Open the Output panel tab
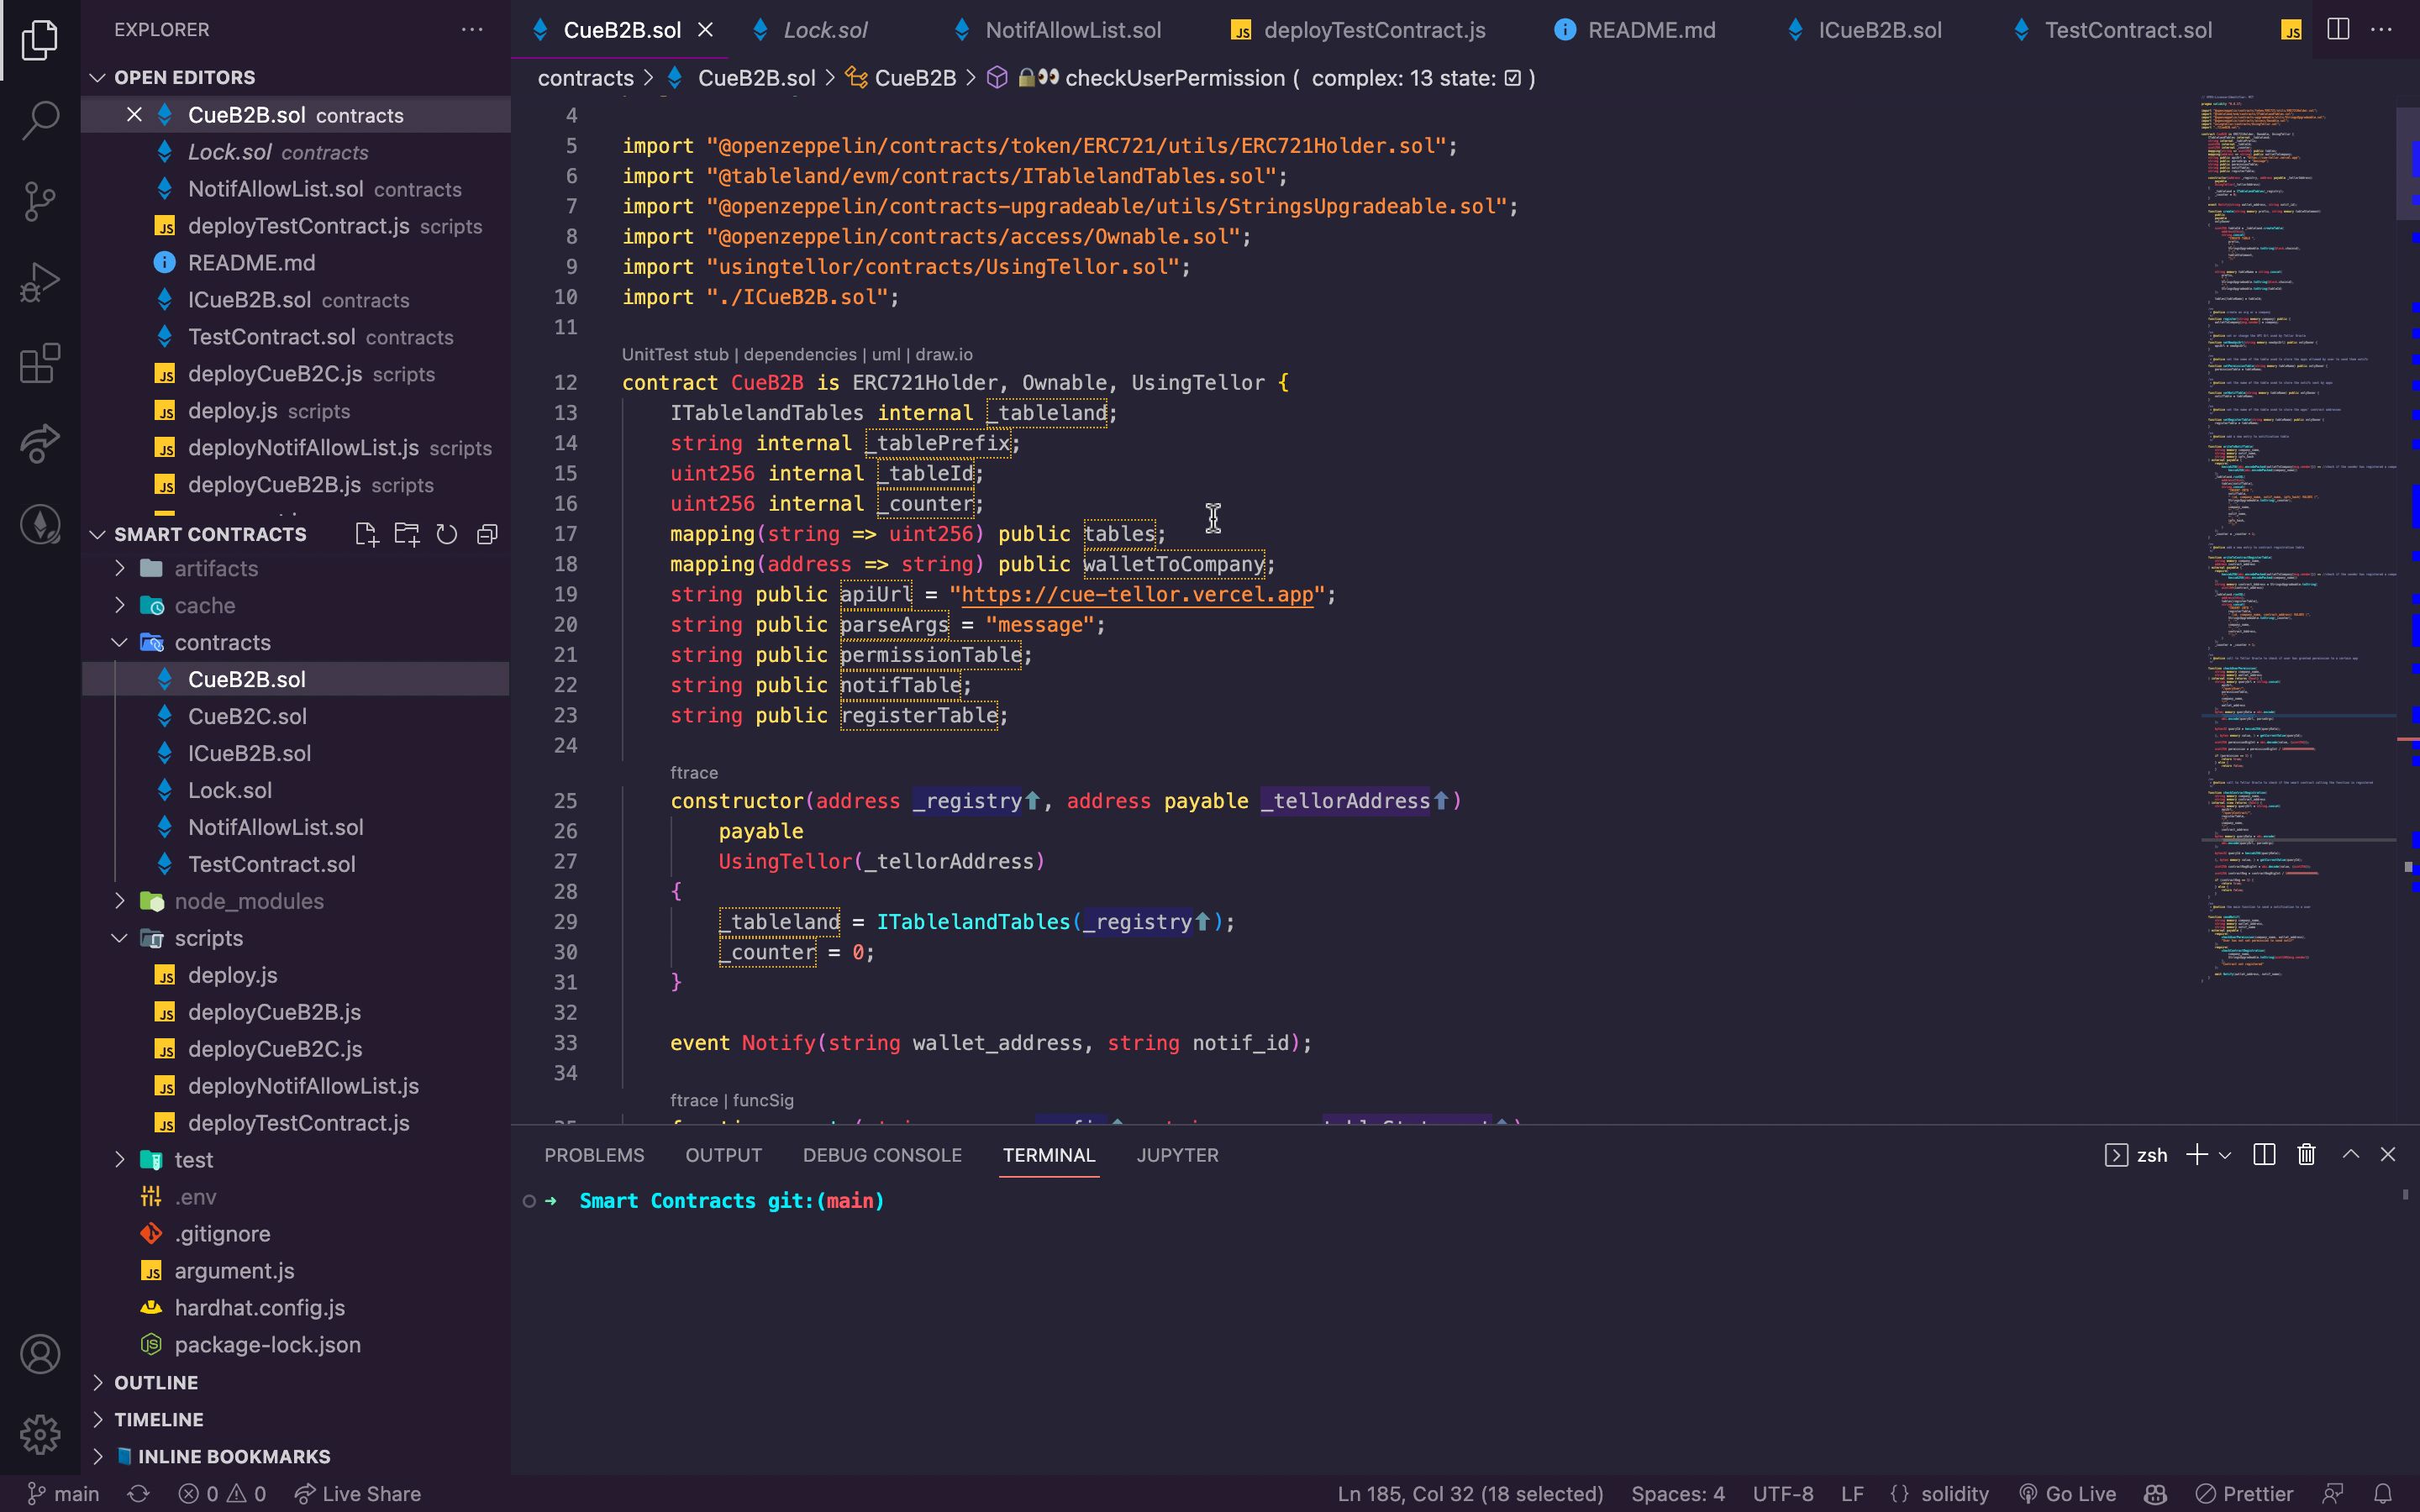 723,1155
